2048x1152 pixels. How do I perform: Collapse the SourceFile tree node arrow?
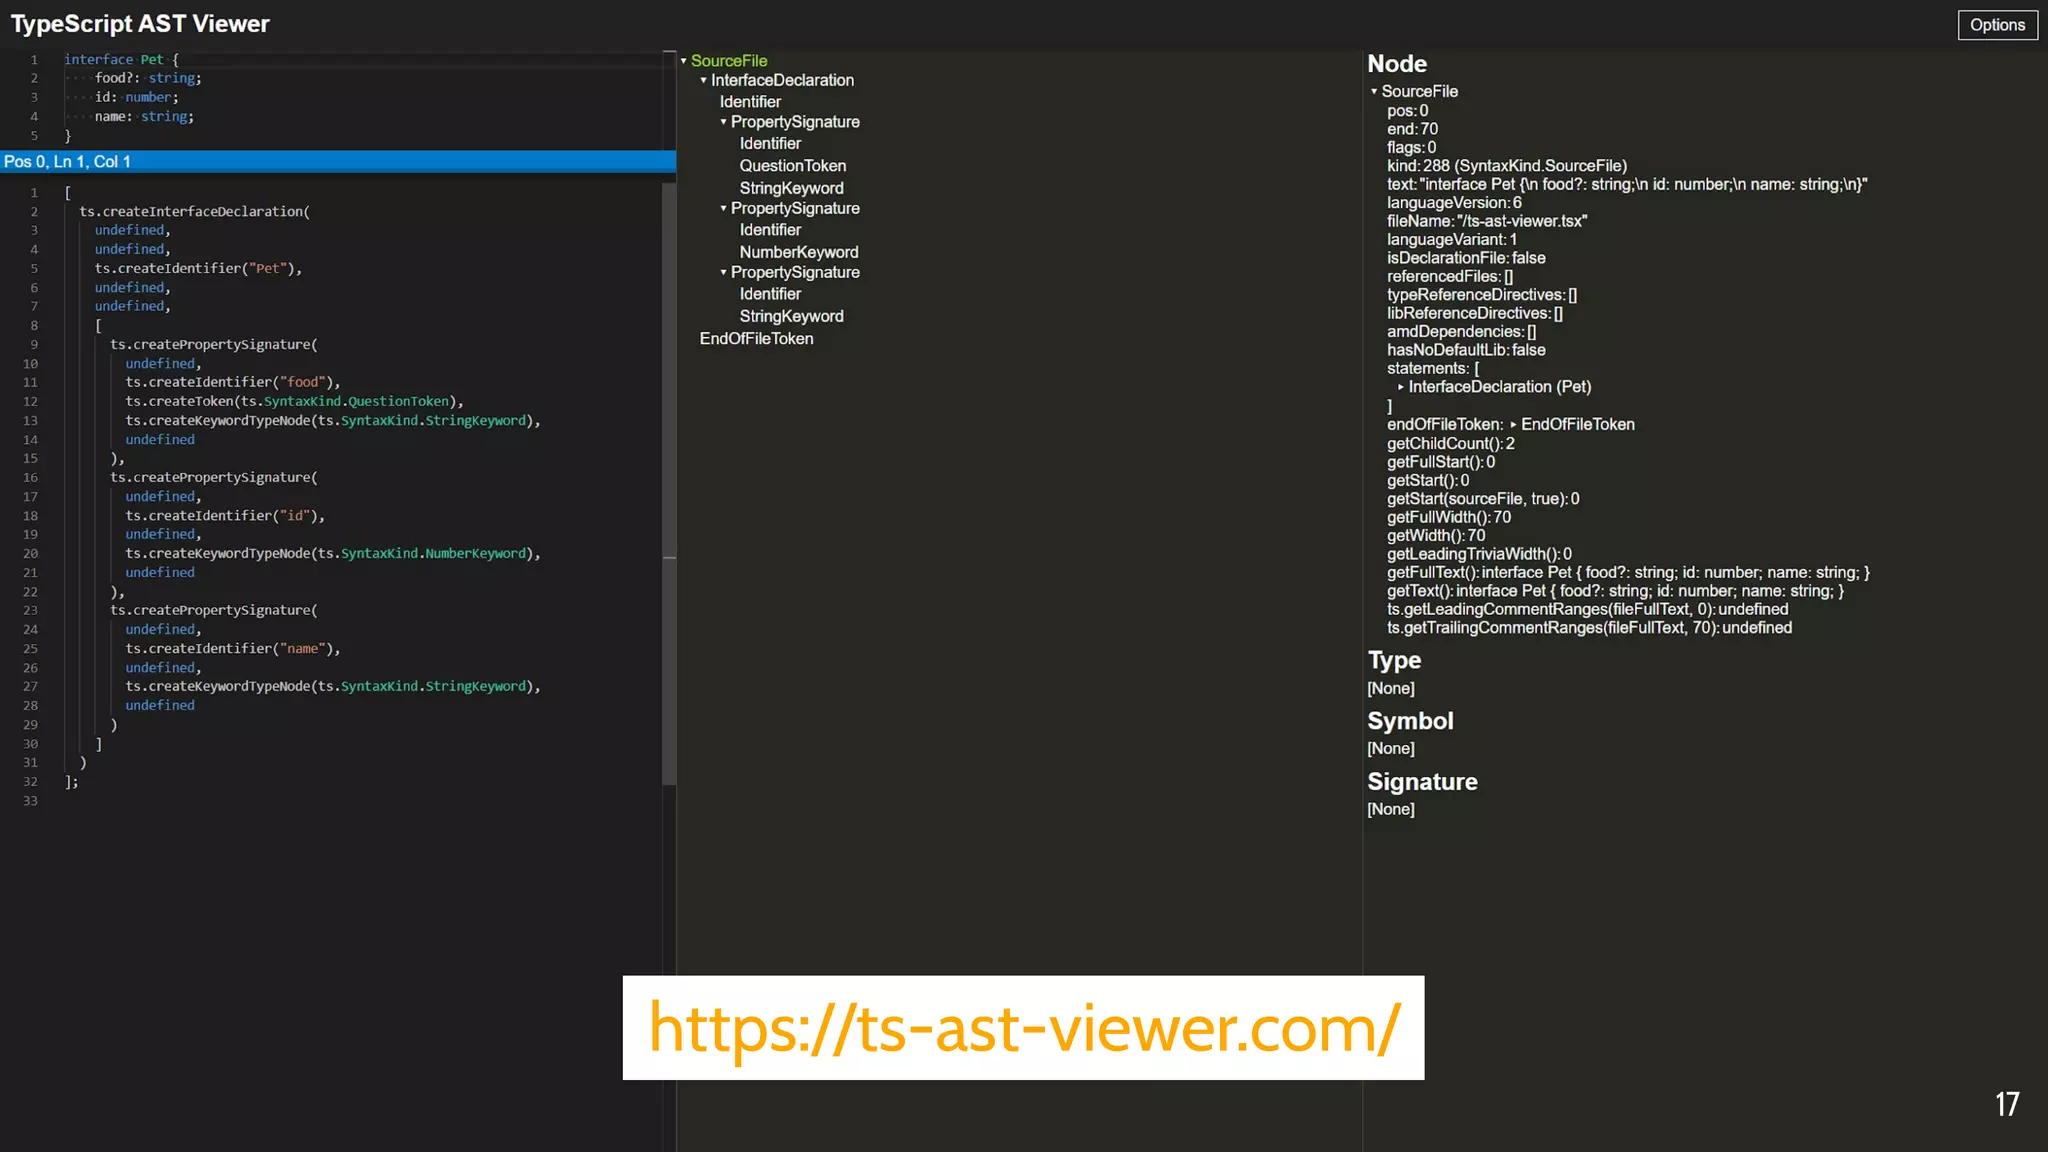[684, 61]
